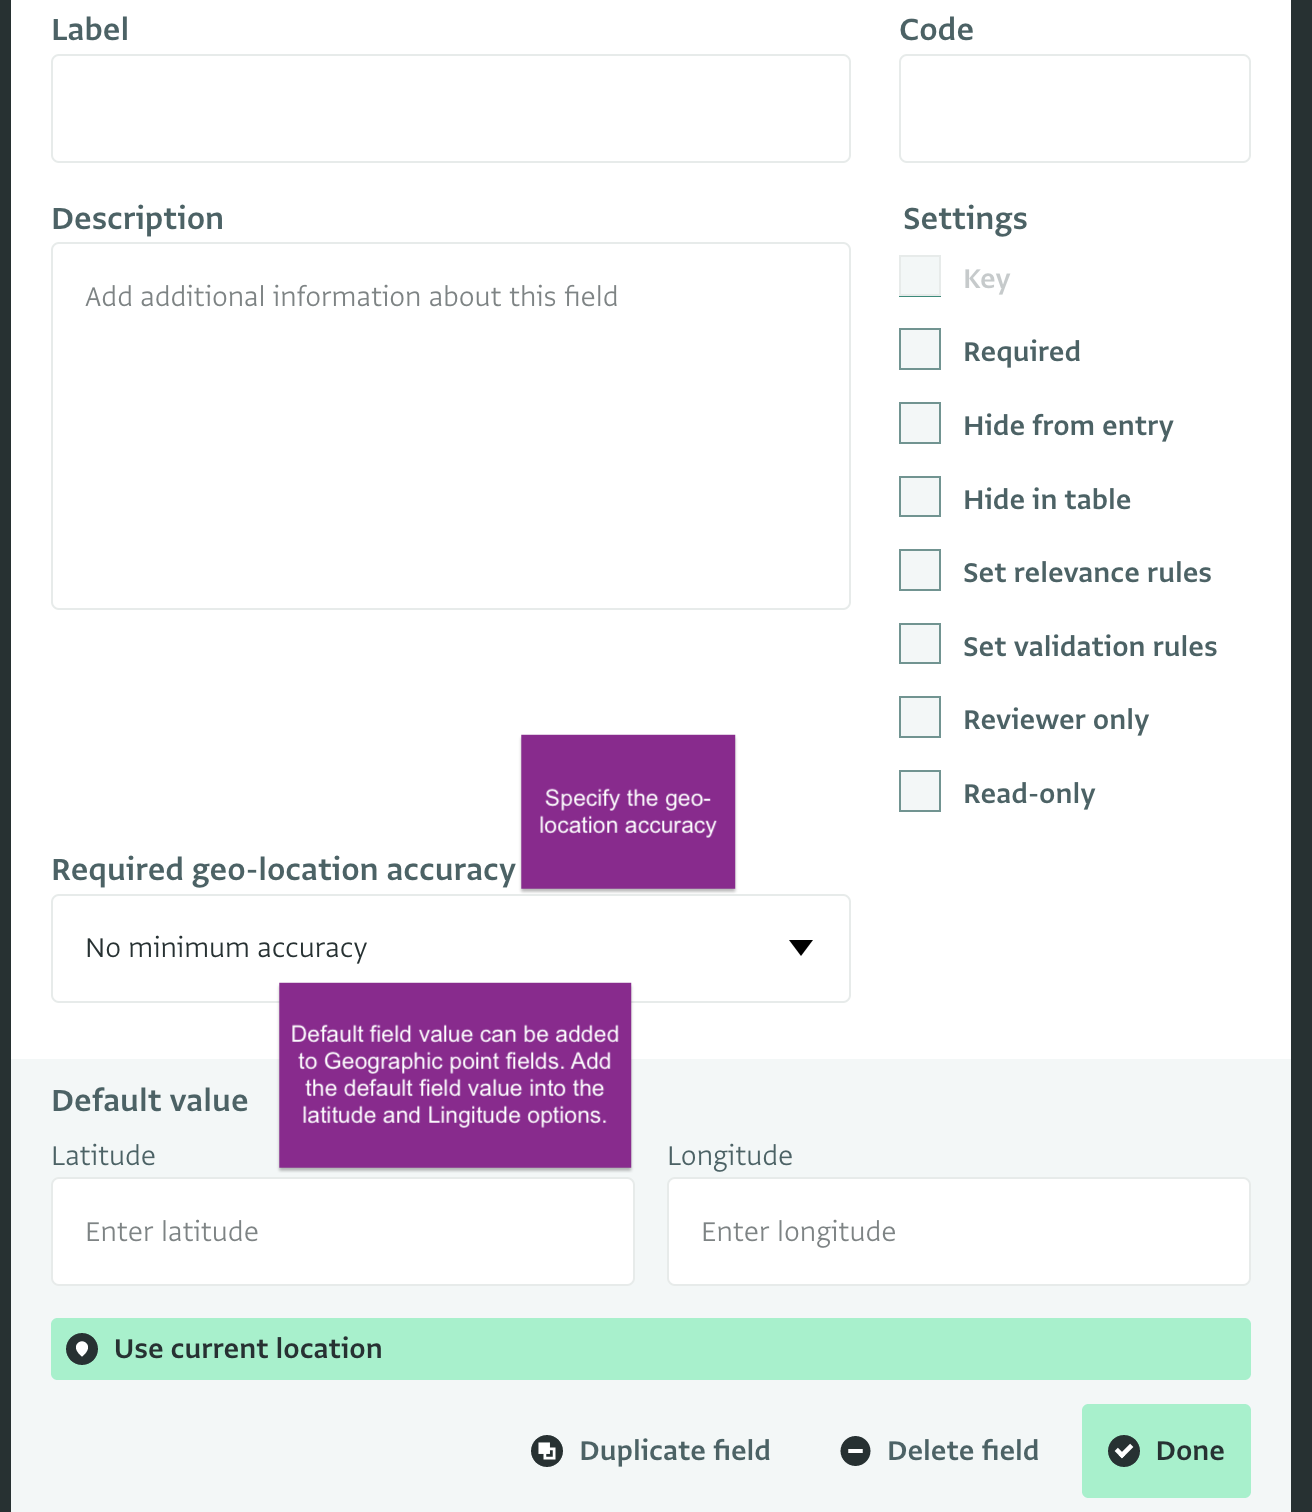
Task: Click the location pin icon
Action: tap(82, 1349)
